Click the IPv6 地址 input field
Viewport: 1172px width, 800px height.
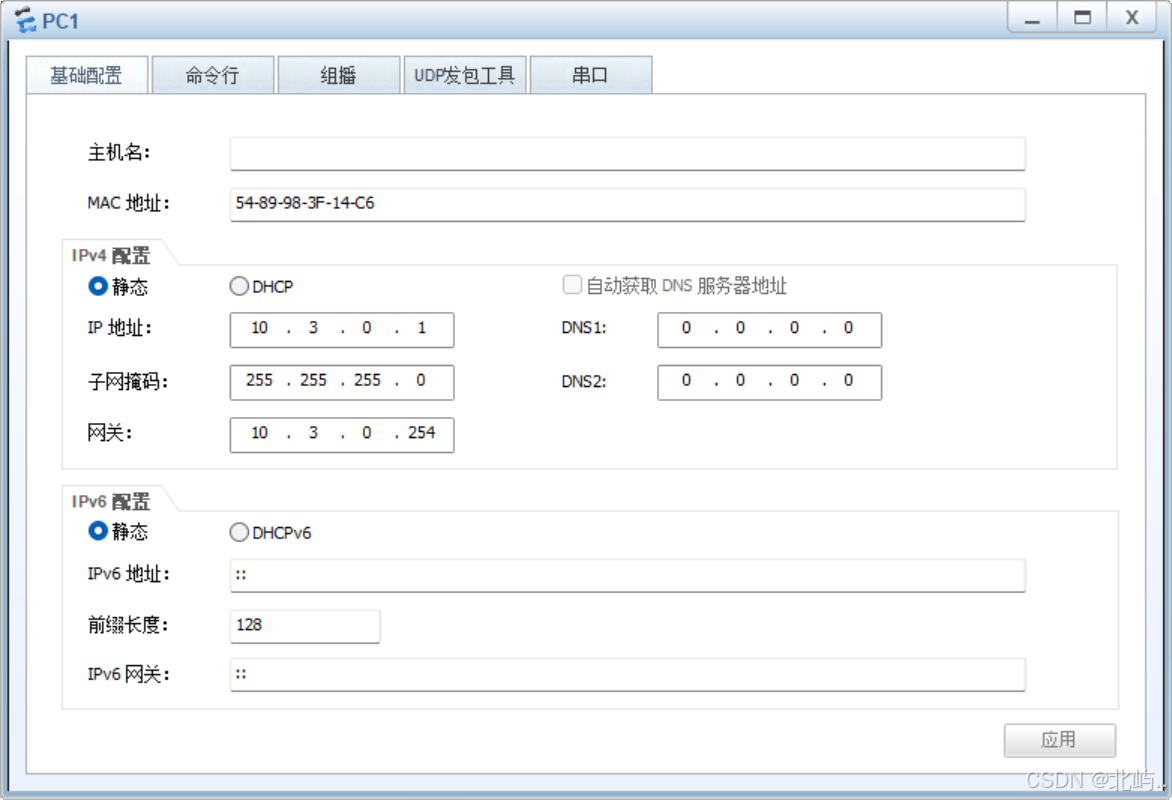pos(627,575)
